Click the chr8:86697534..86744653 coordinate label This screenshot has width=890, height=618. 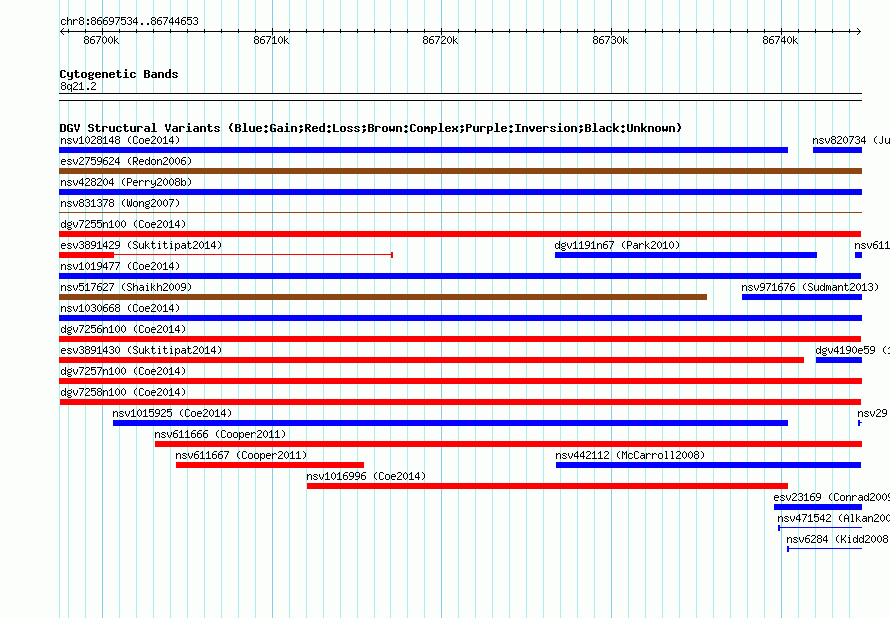pyautogui.click(x=129, y=21)
